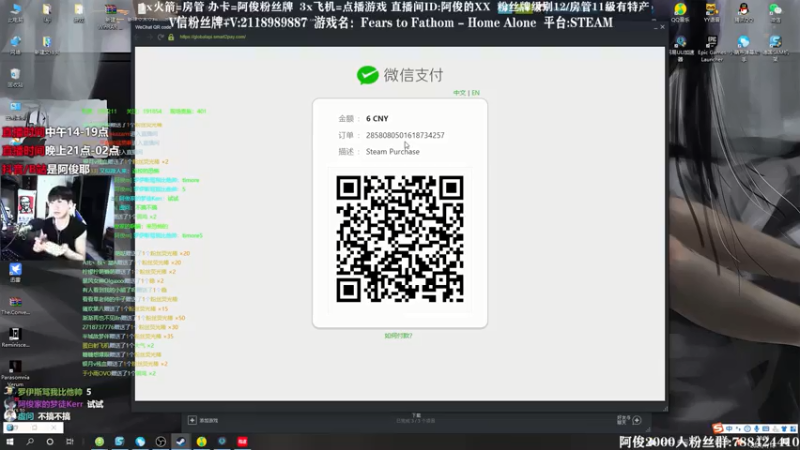Switch payment page language to 中文
800x450 pixels.
[x=459, y=93]
